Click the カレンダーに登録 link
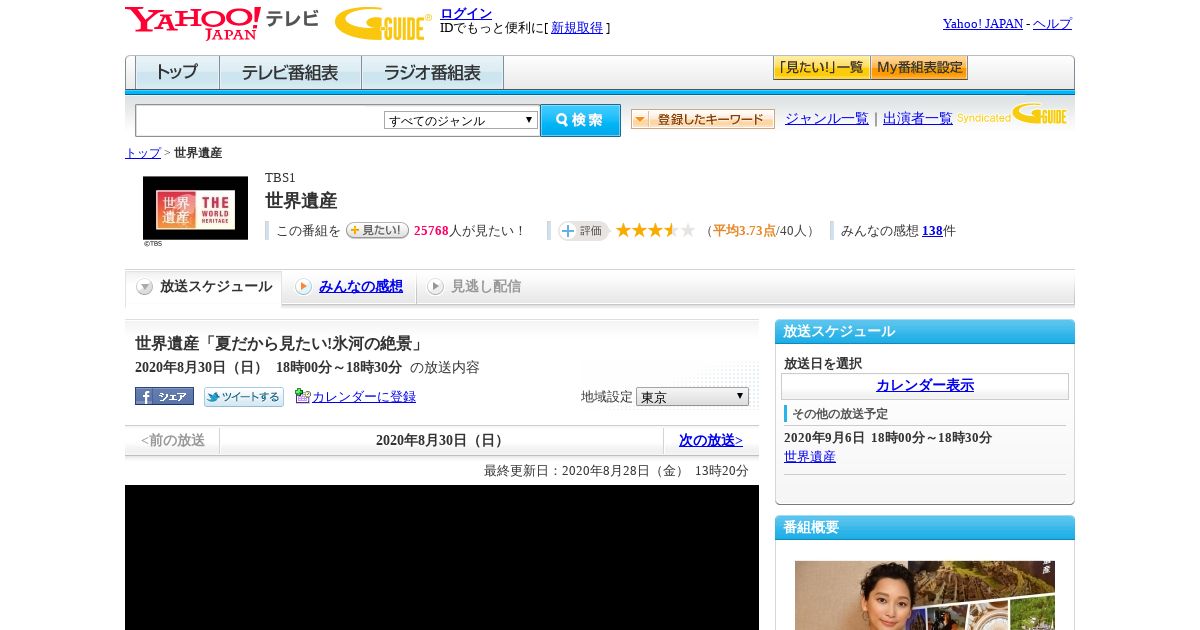Screen dimensions: 1200x630 (x=364, y=397)
